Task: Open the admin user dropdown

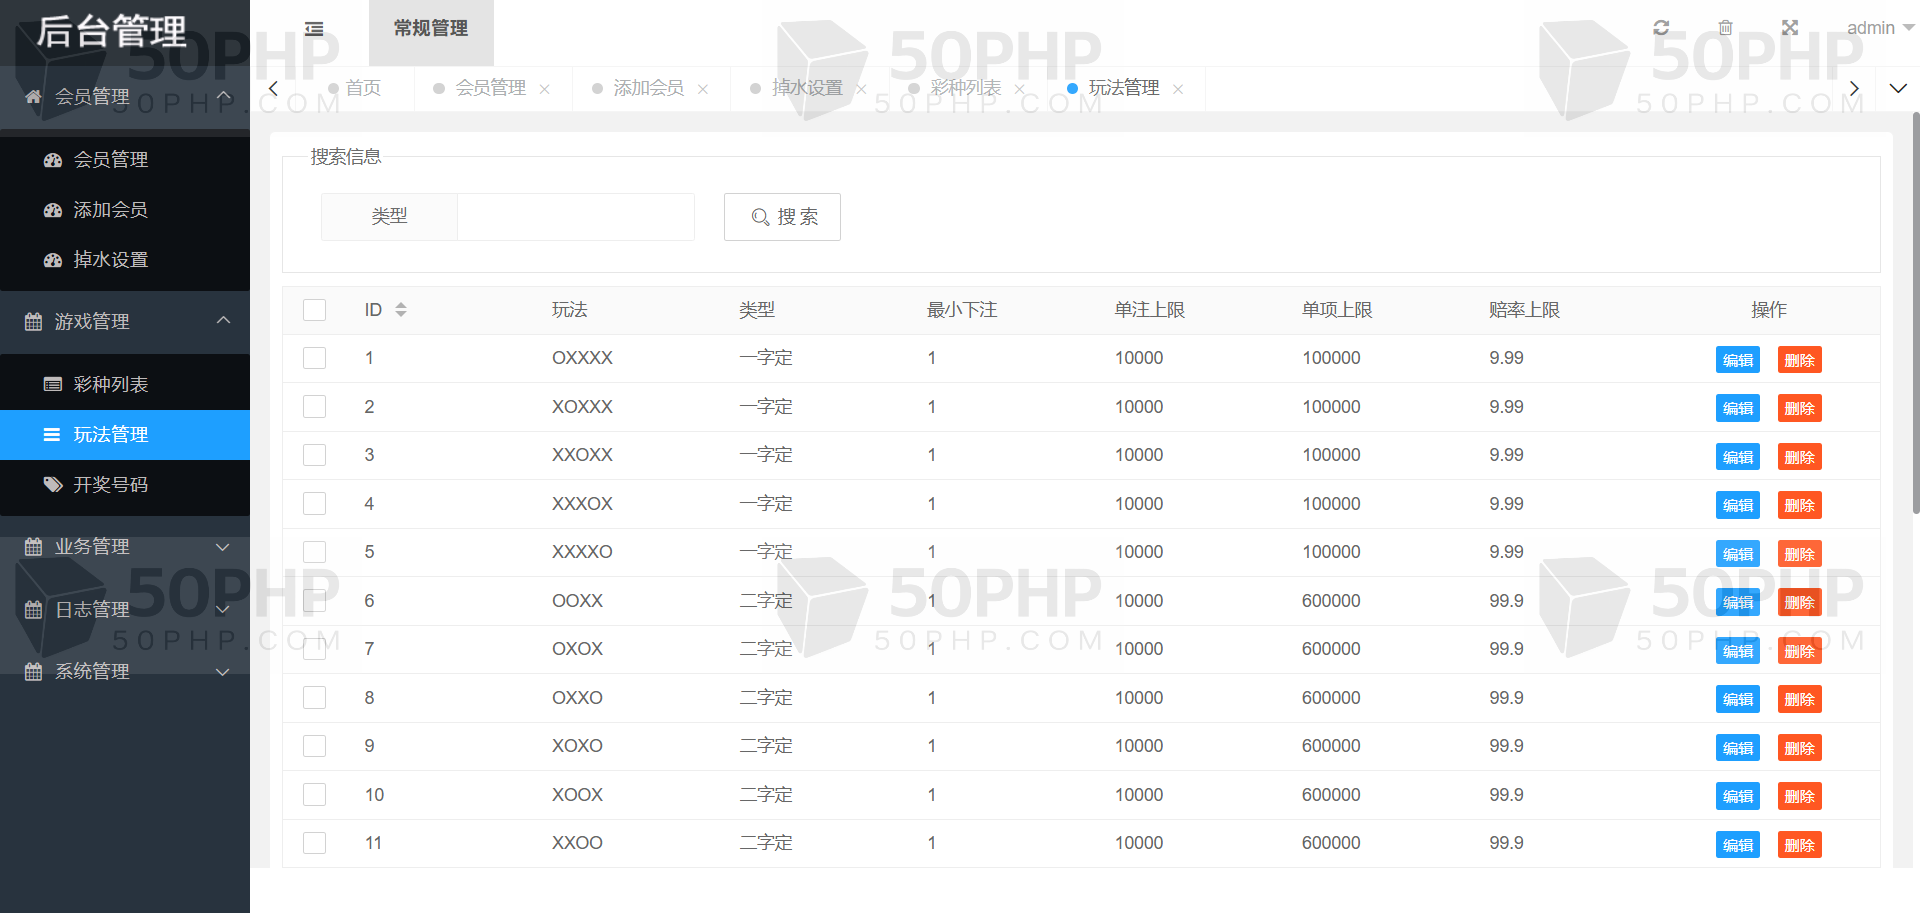Action: [1878, 28]
